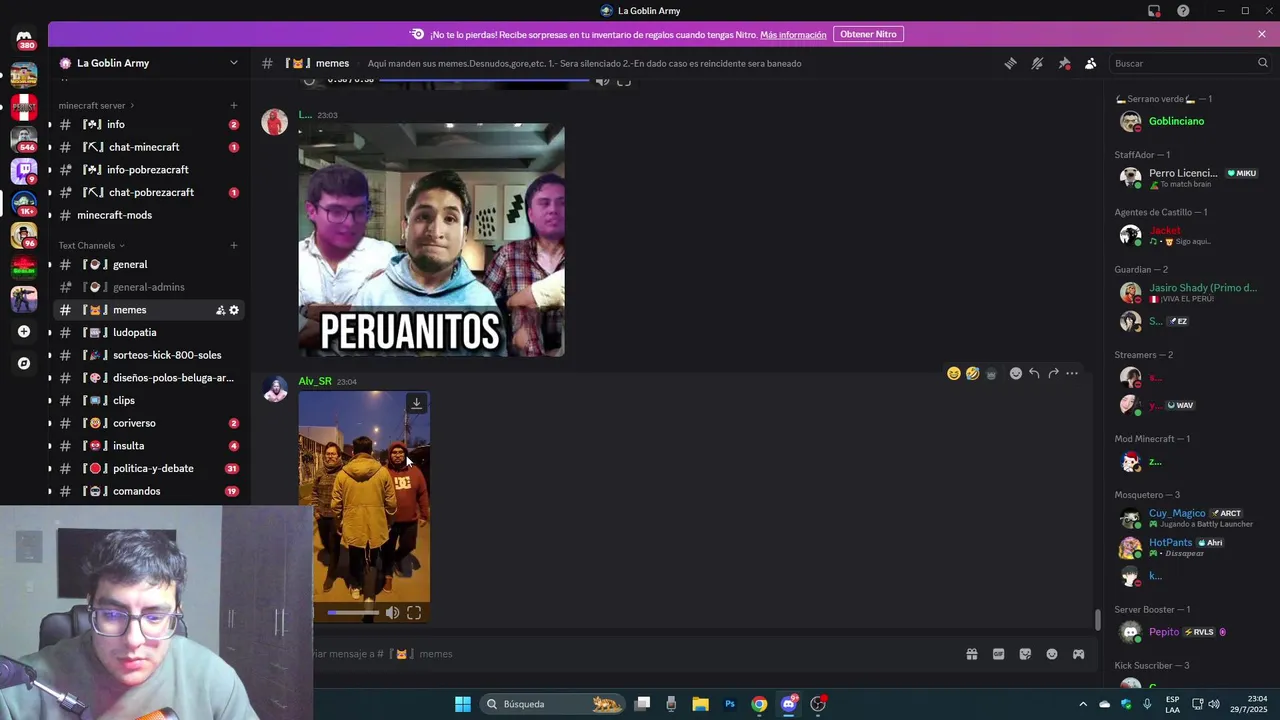Open the clips channel
This screenshot has height=720, width=1280.
point(148,400)
